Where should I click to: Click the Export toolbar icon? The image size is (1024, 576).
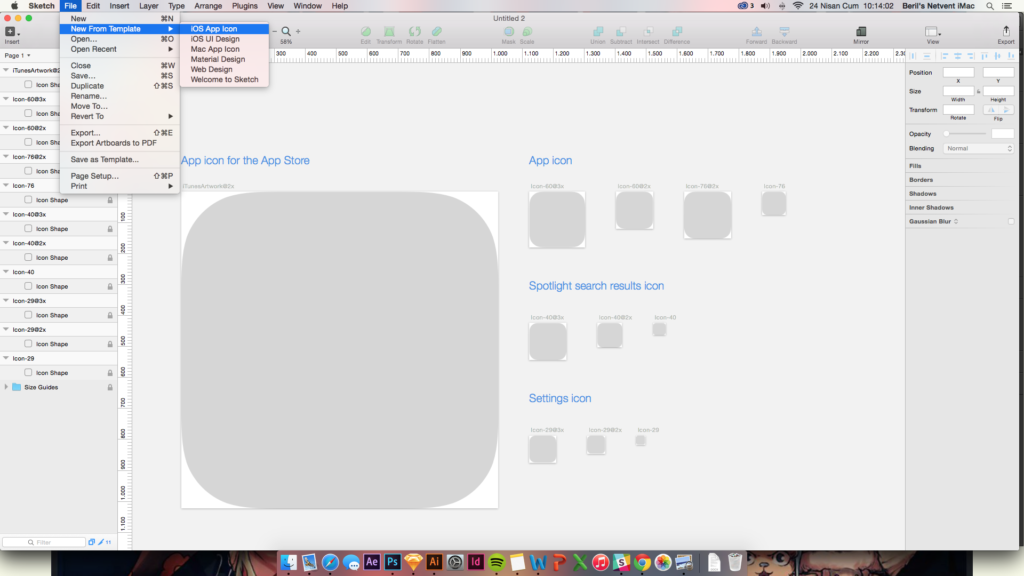coord(1006,31)
